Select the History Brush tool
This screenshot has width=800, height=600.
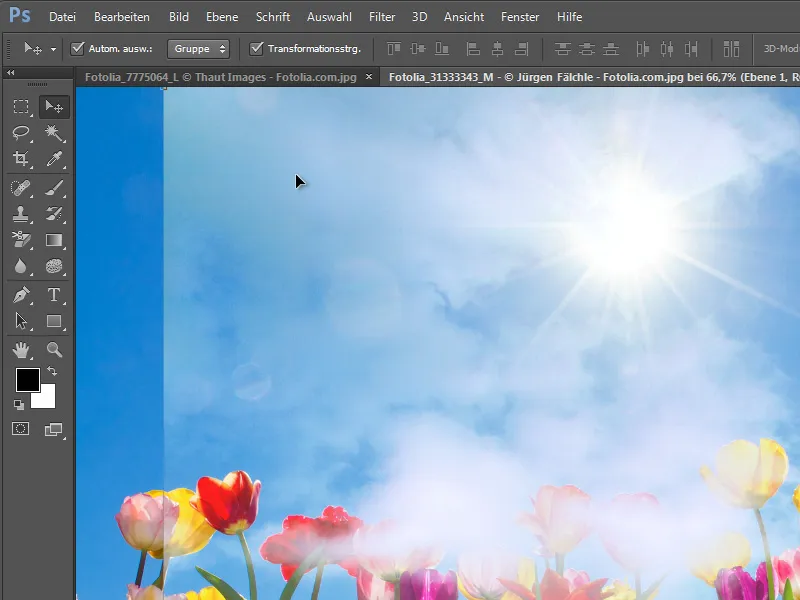(54, 214)
